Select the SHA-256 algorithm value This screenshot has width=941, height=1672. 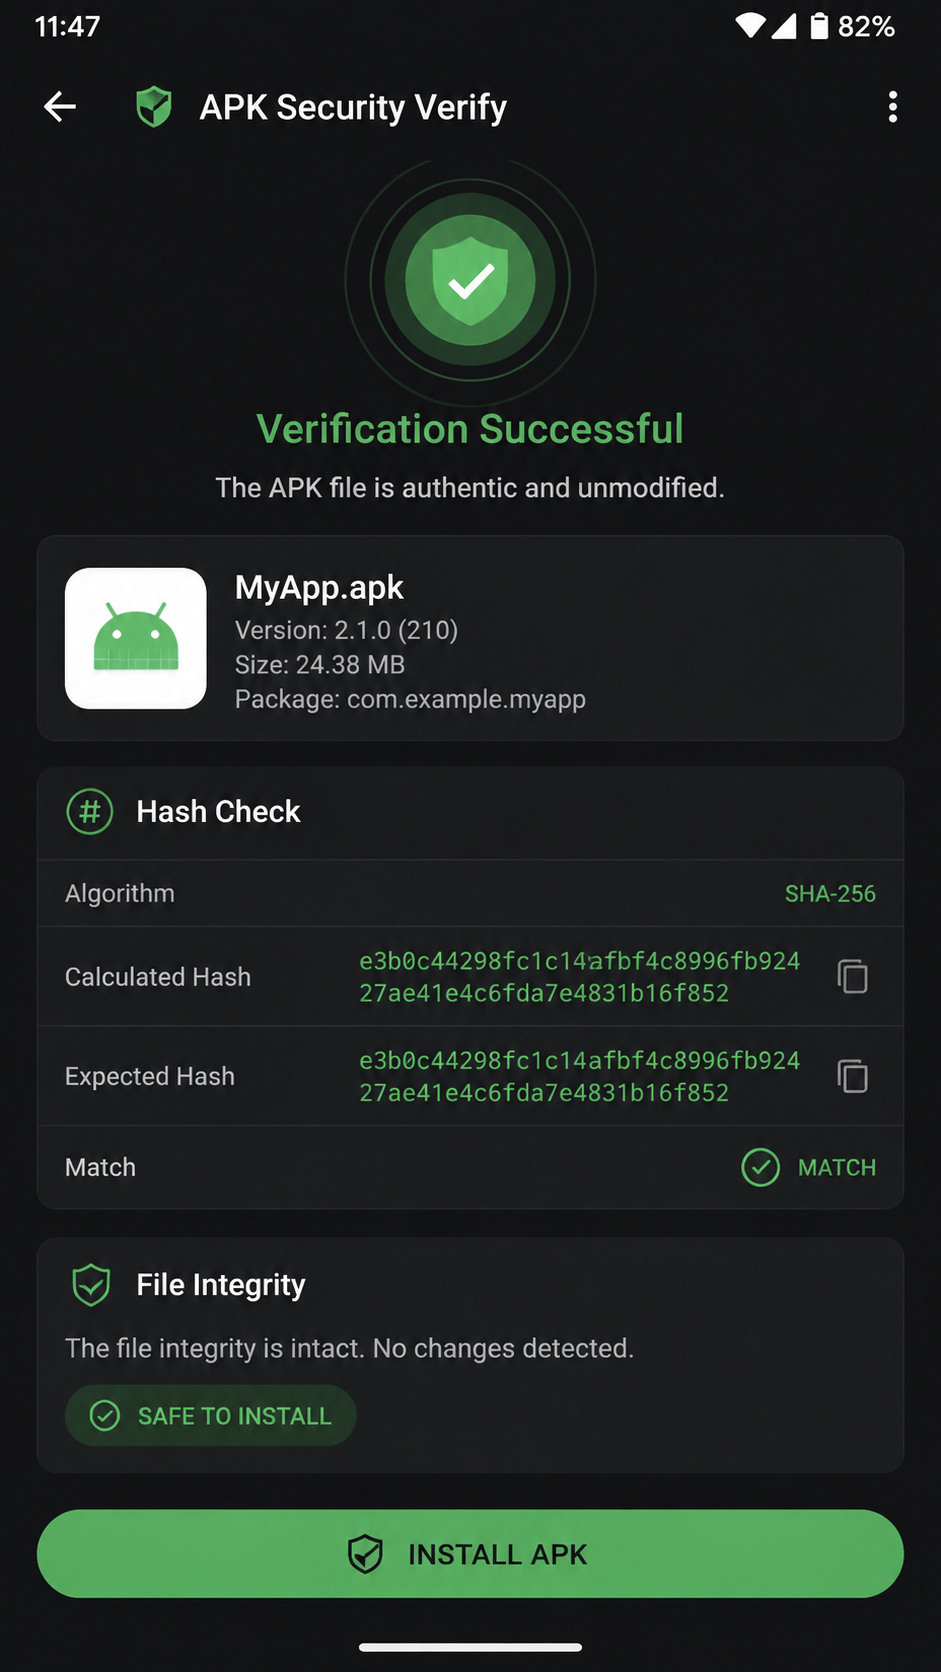[x=830, y=893]
